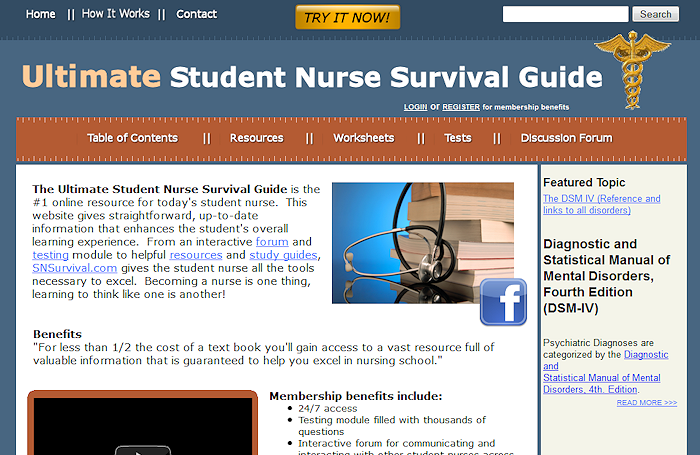Click the stethoscope and books image
The image size is (700, 455).
423,243
